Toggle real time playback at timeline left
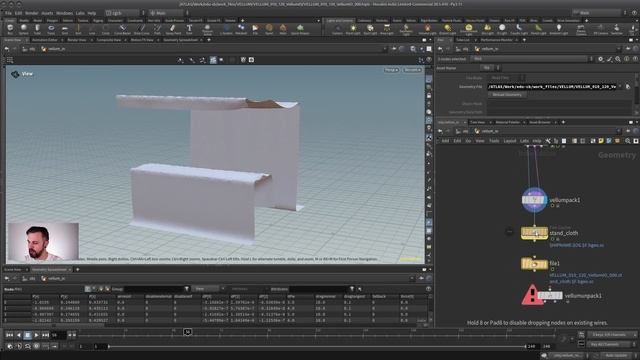The height and width of the screenshot is (360, 640). (x=10, y=346)
